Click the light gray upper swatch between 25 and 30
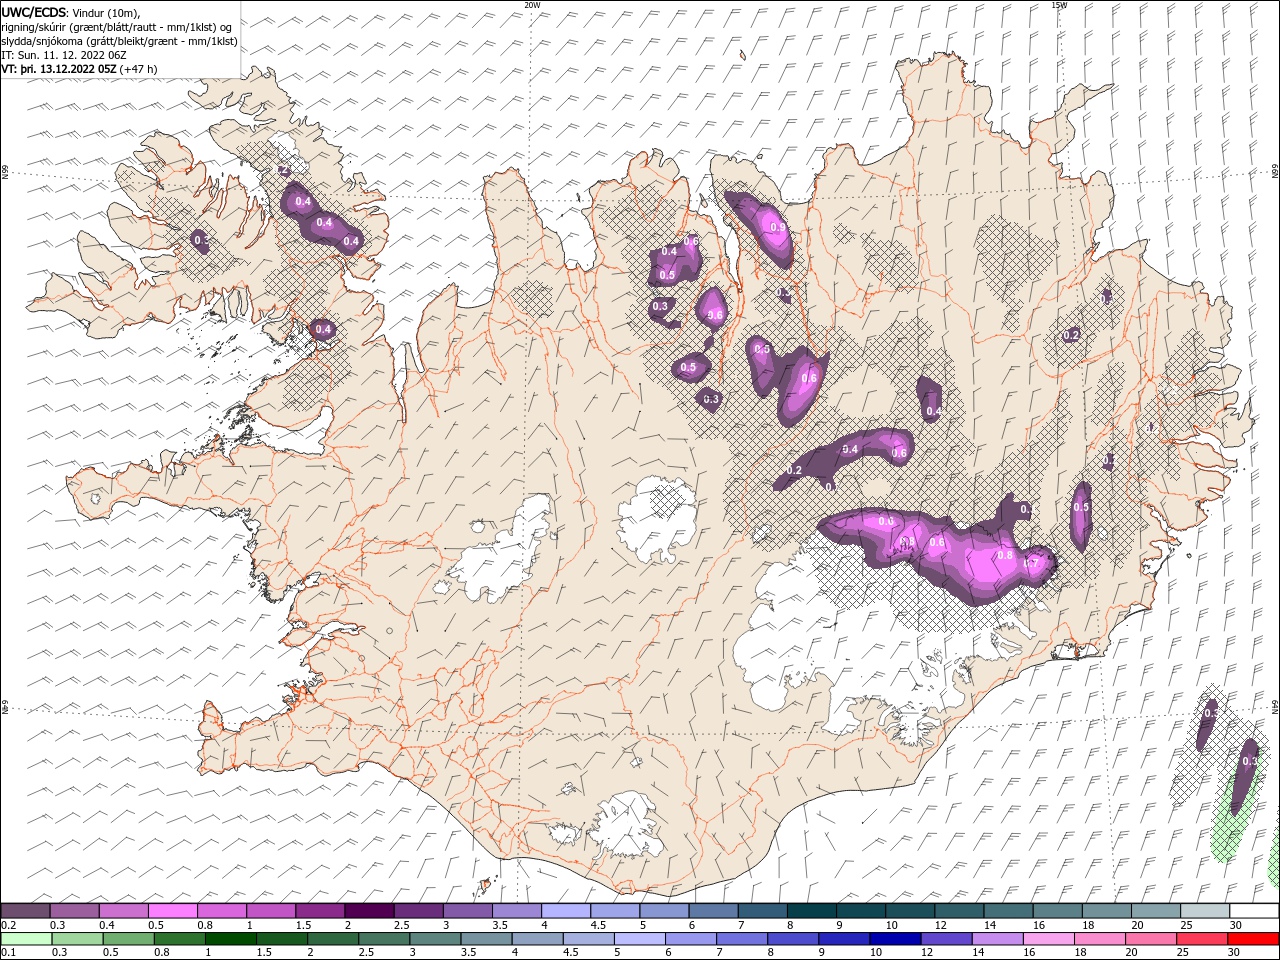 pyautogui.click(x=1204, y=911)
